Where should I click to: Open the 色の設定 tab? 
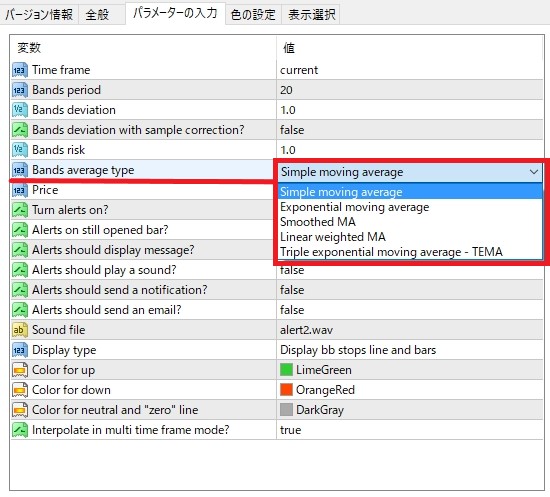[253, 14]
